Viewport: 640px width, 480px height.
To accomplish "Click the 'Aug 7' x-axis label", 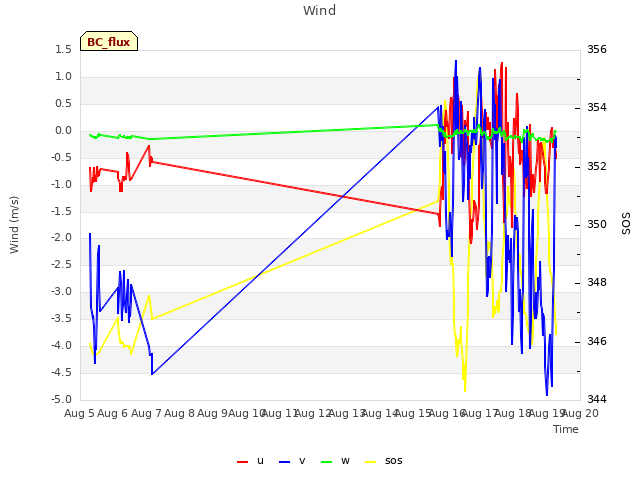I will point(146,413).
